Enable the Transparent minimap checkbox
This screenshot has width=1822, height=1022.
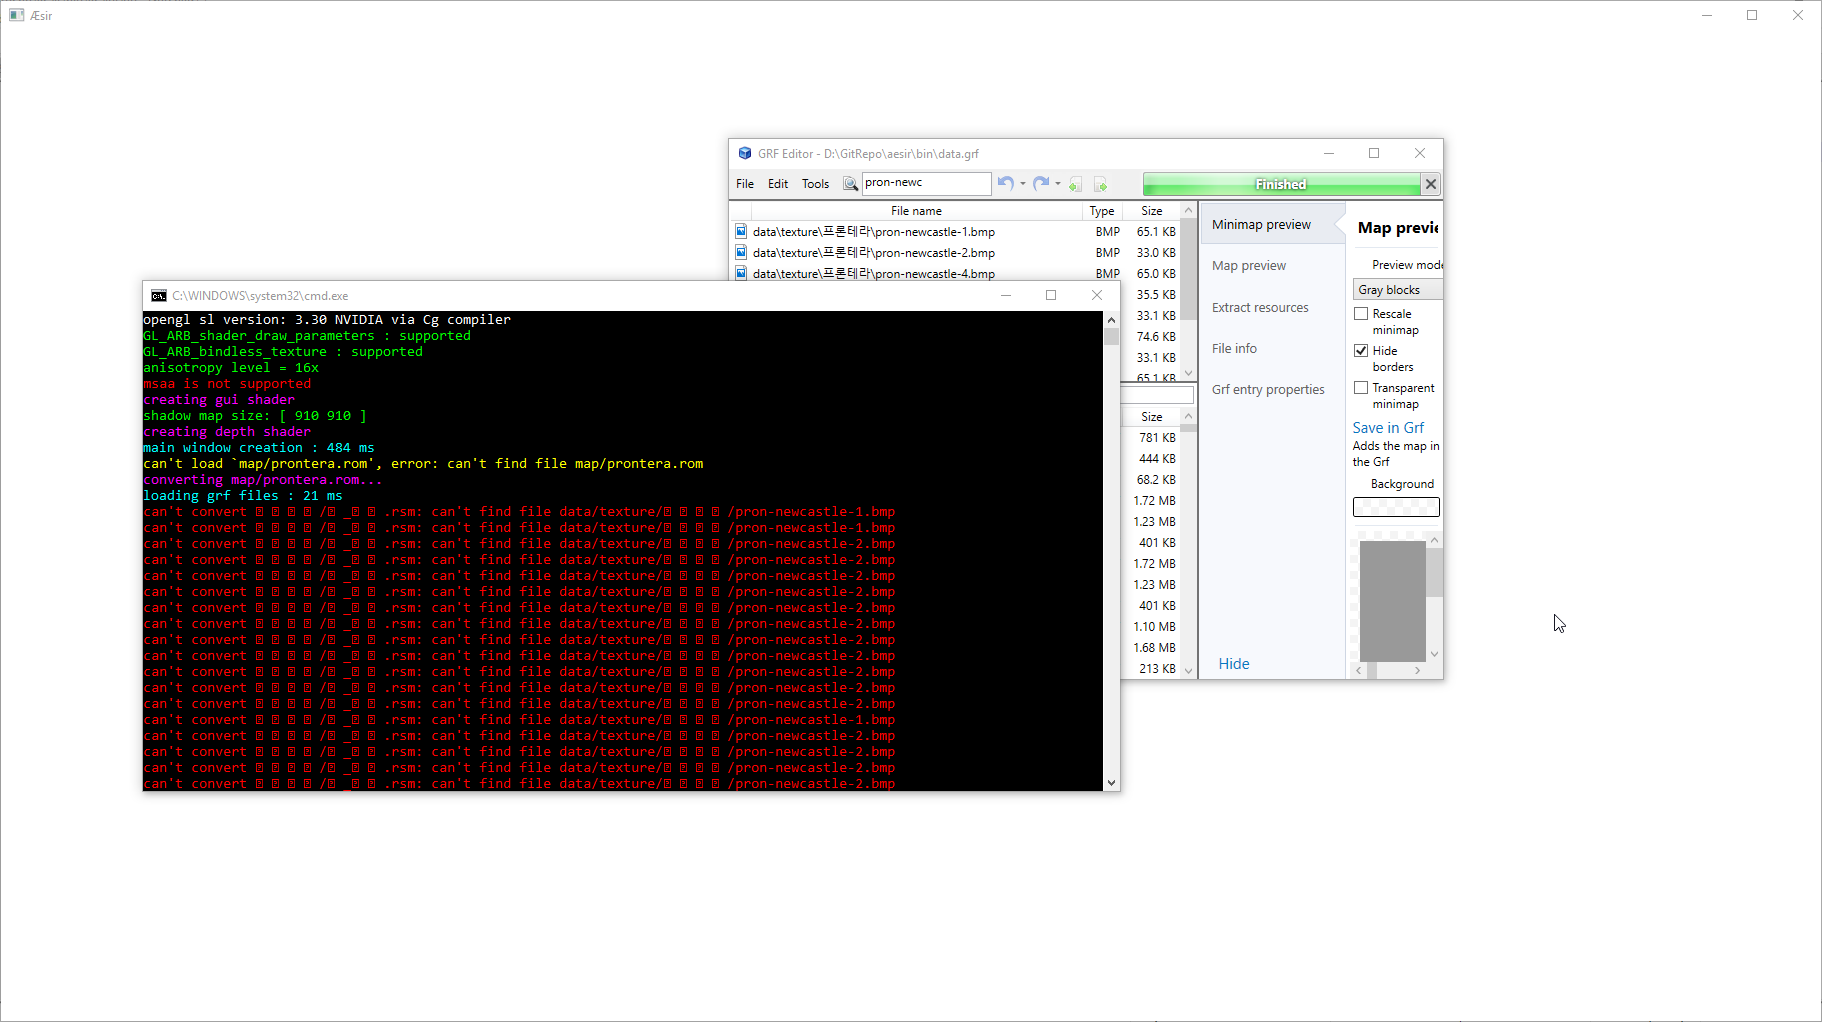tap(1361, 388)
